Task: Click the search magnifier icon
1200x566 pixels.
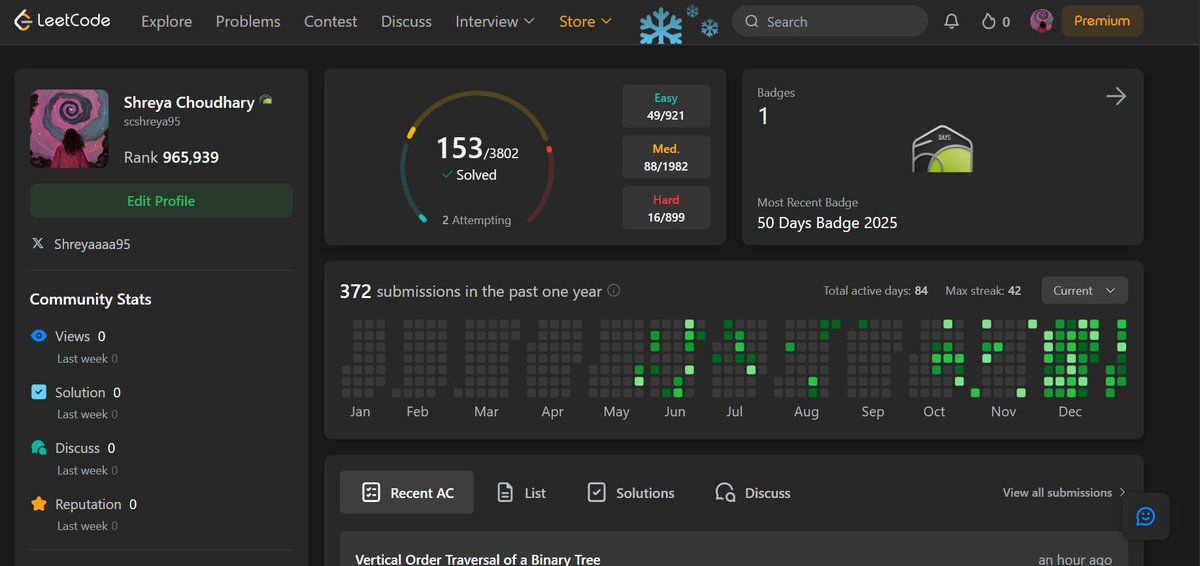Action: tap(752, 21)
